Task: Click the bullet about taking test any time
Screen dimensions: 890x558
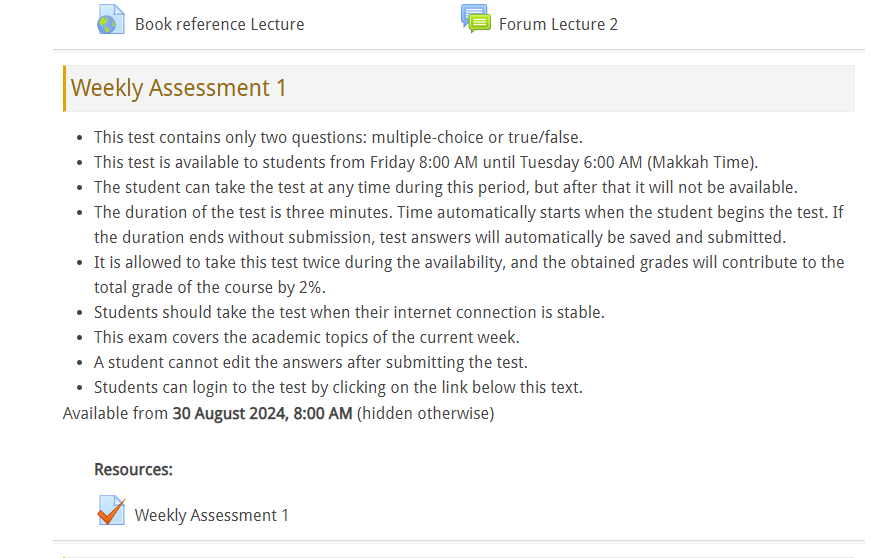Action: 445,187
